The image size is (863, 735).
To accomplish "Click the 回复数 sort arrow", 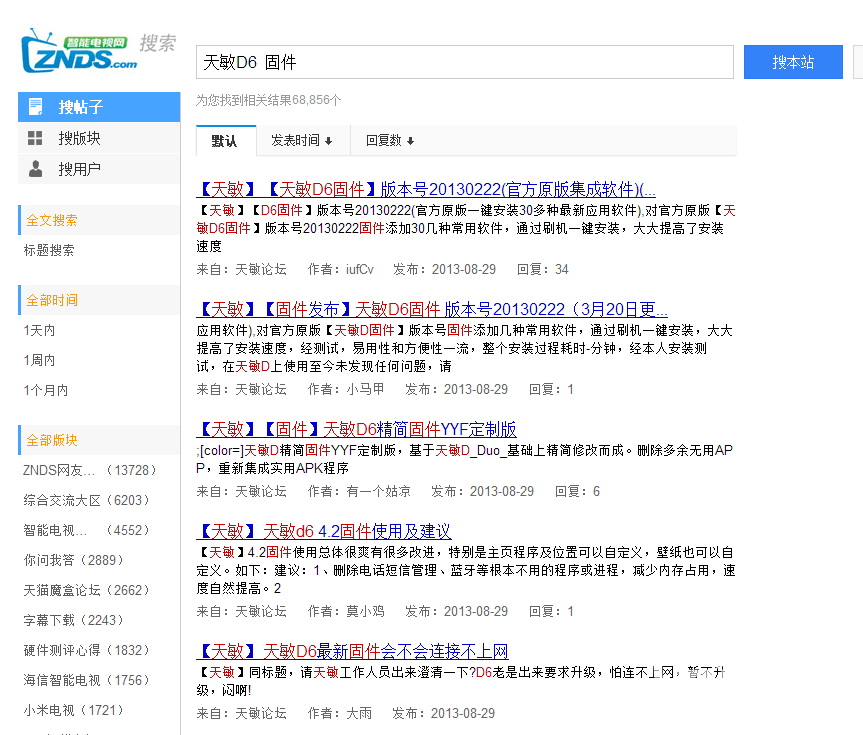I will [411, 141].
